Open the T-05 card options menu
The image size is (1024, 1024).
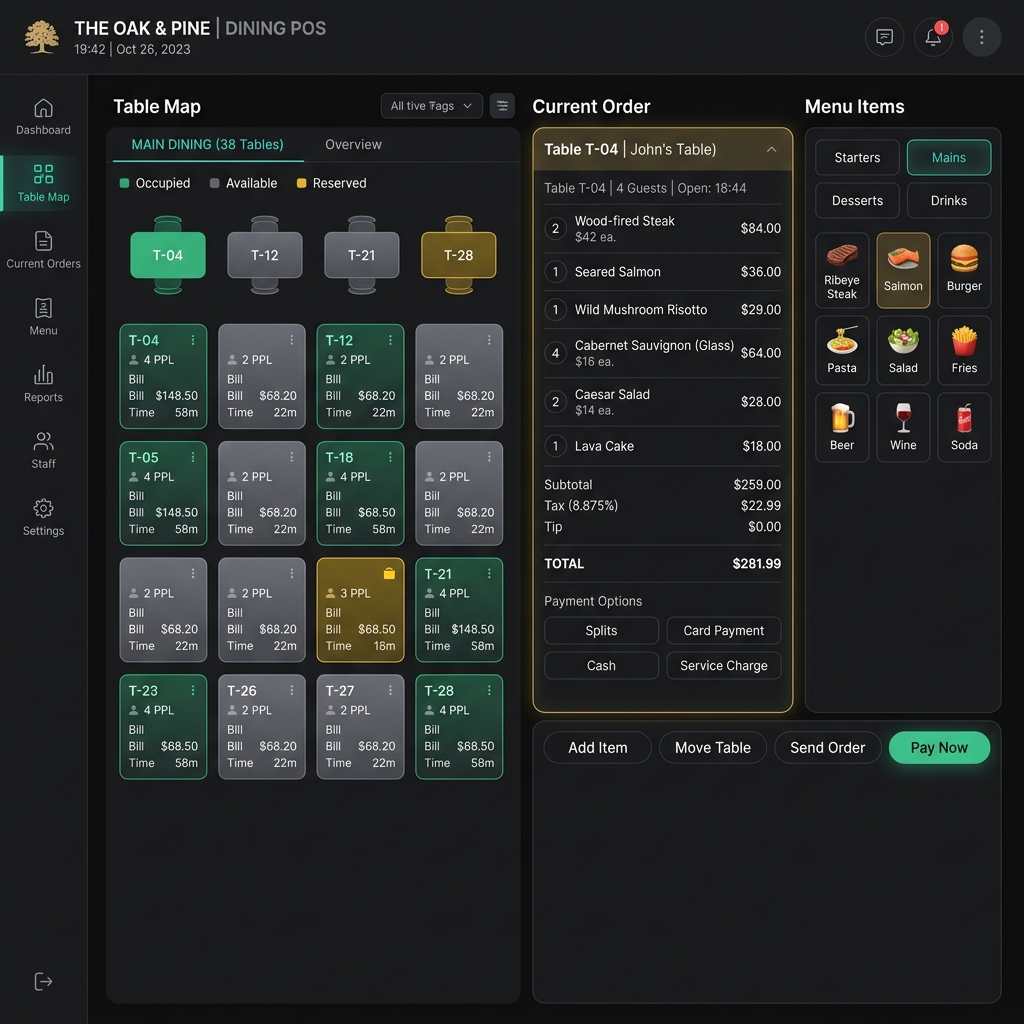coord(193,457)
